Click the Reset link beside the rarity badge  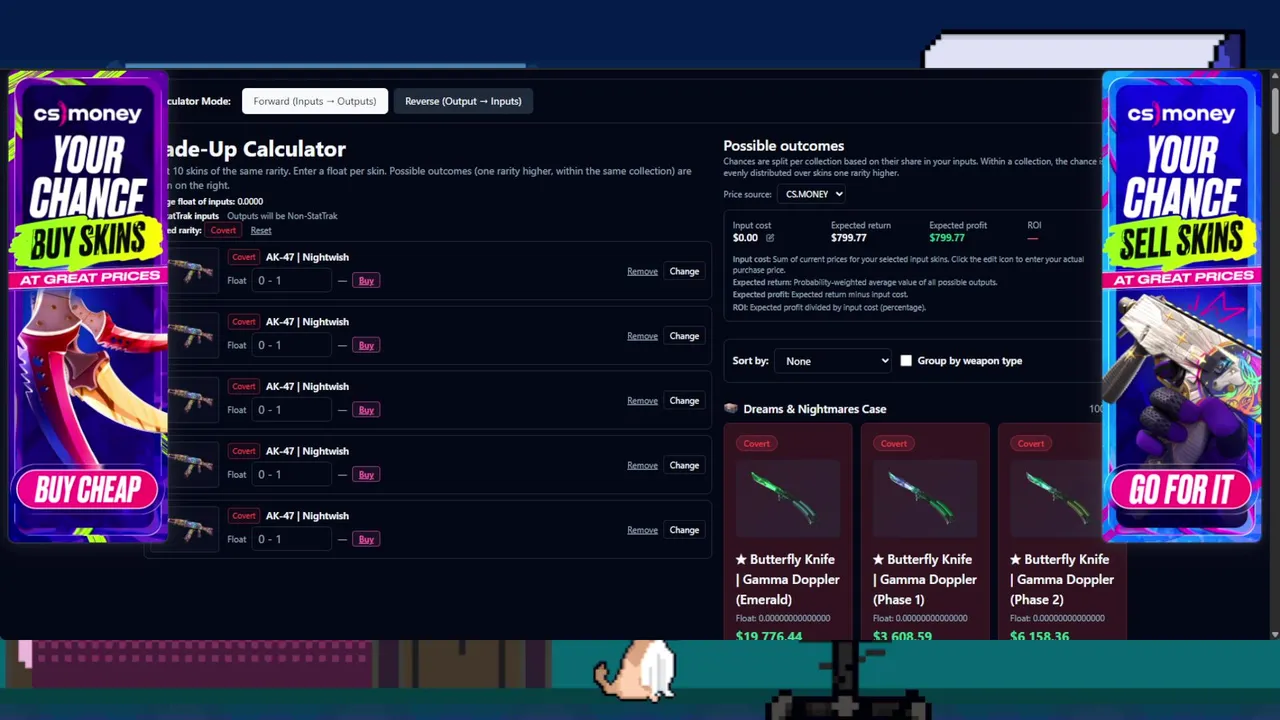261,231
